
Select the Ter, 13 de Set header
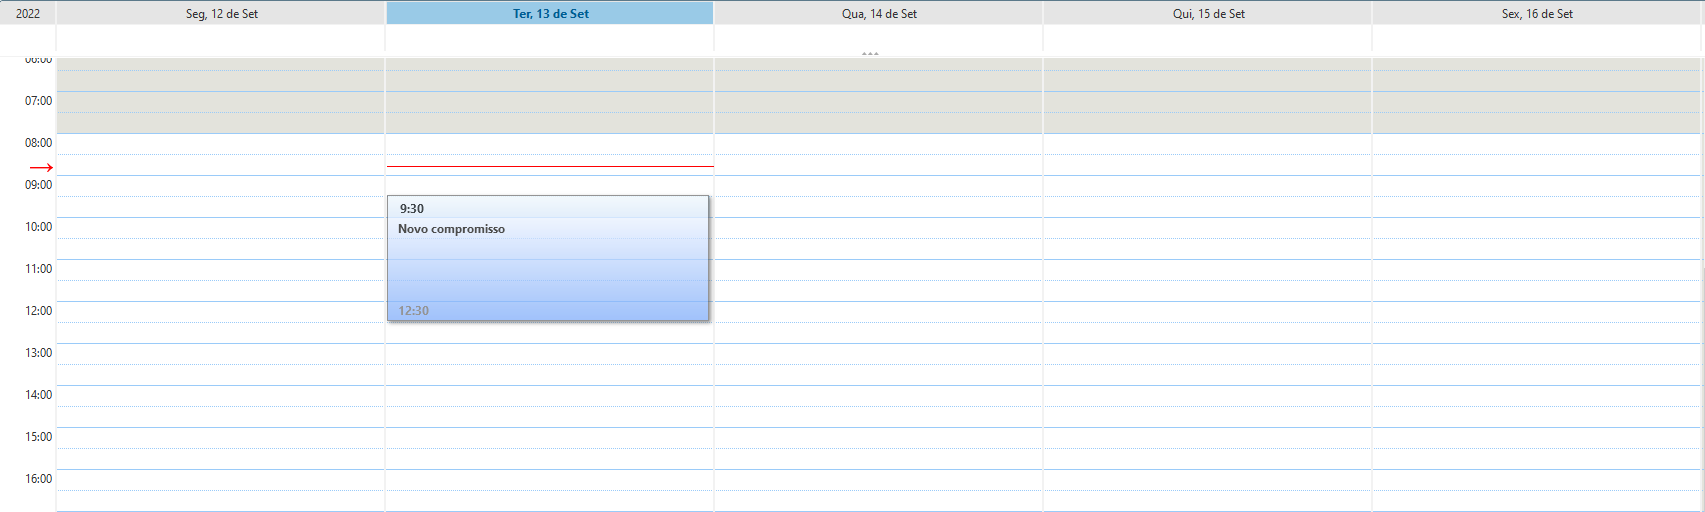click(x=550, y=14)
